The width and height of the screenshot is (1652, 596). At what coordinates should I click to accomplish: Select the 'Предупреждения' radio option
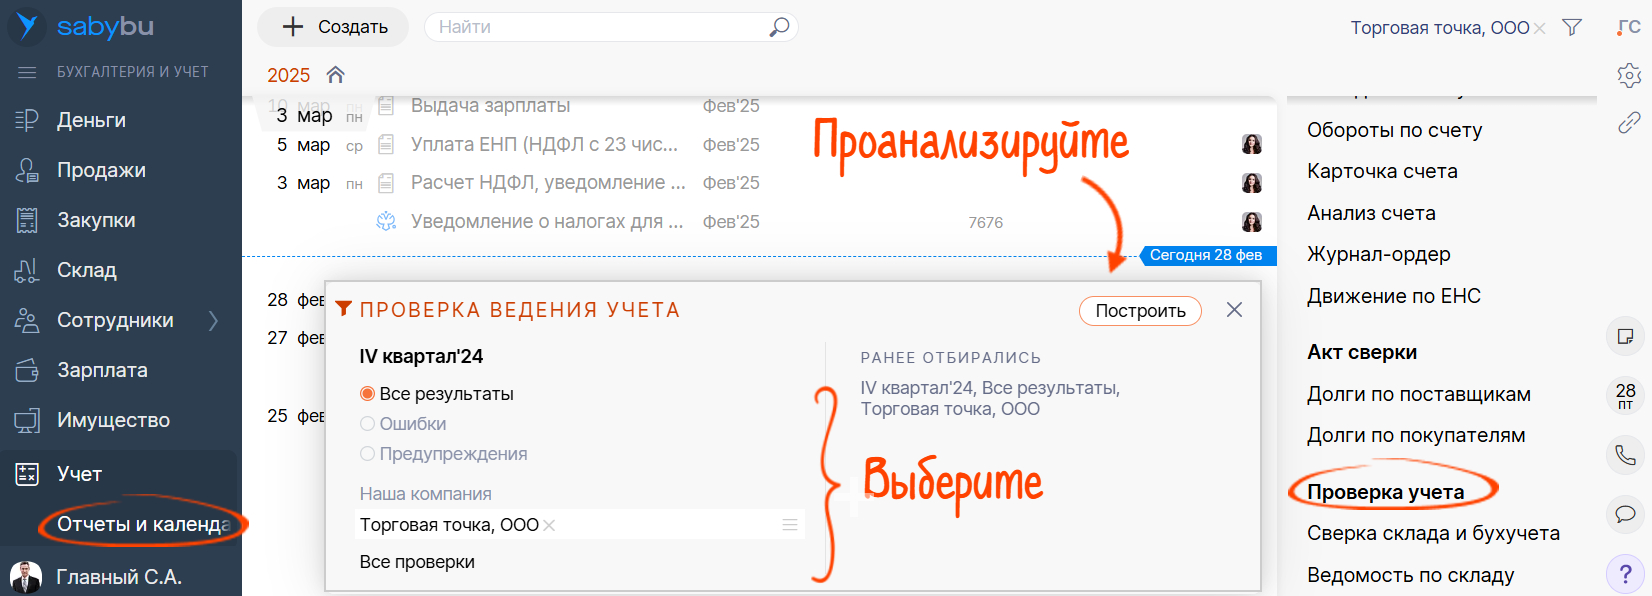click(368, 454)
